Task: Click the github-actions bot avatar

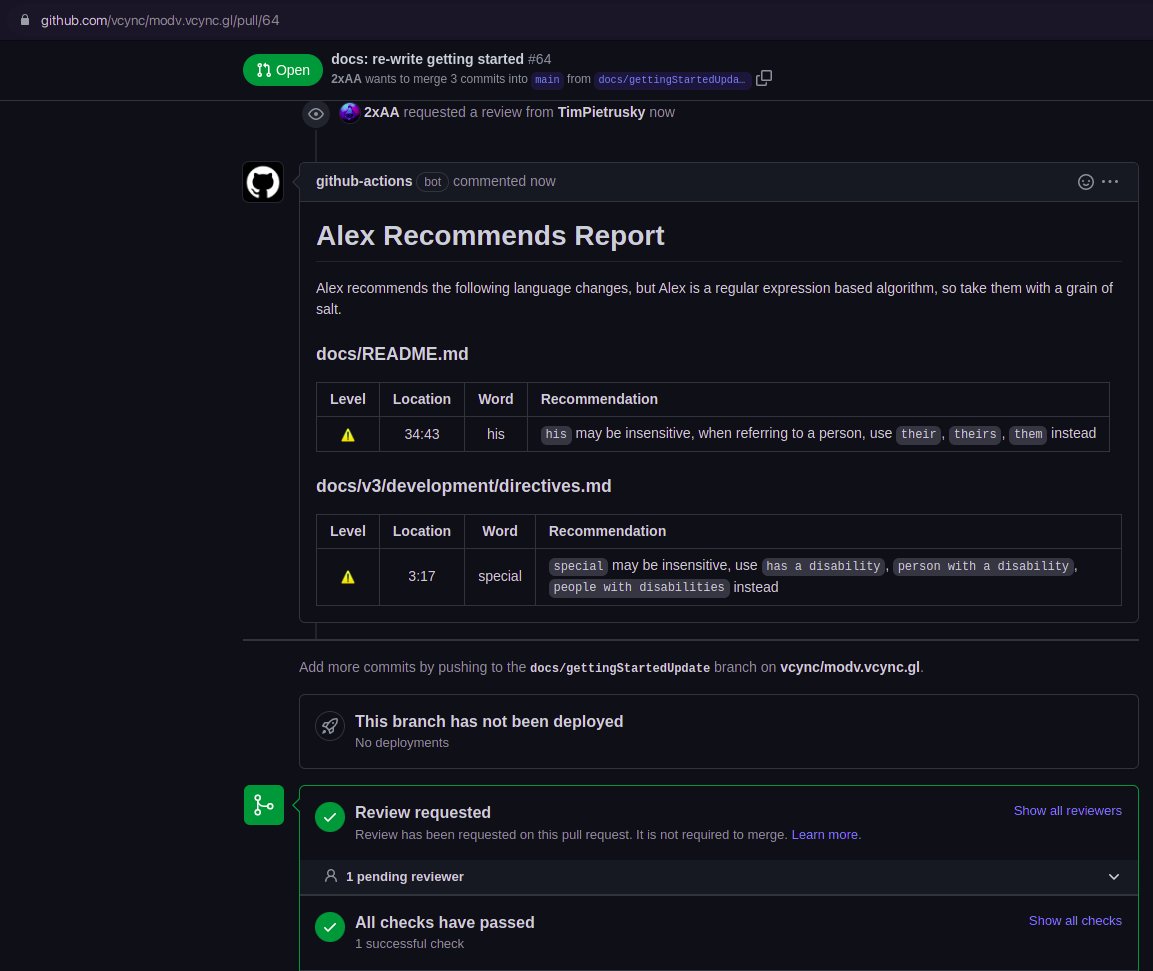Action: pyautogui.click(x=263, y=182)
